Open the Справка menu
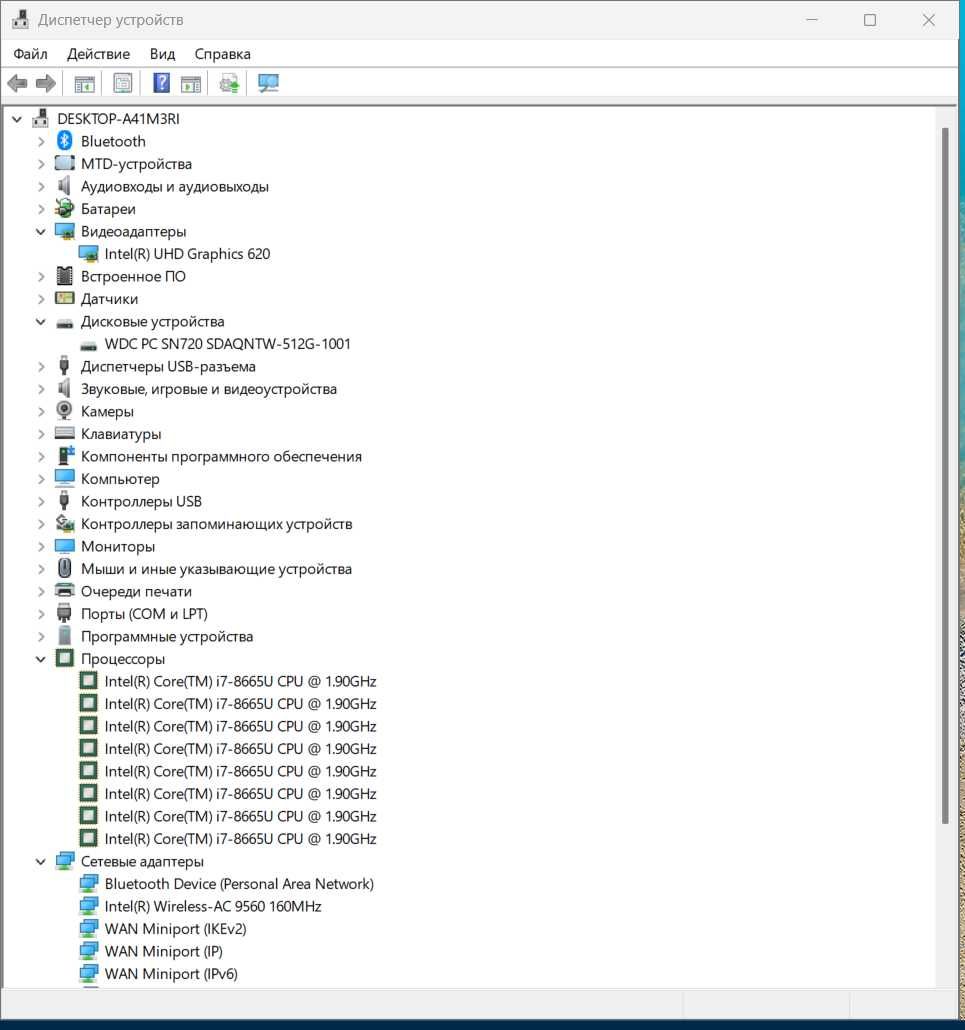This screenshot has width=965, height=1030. tap(223, 54)
